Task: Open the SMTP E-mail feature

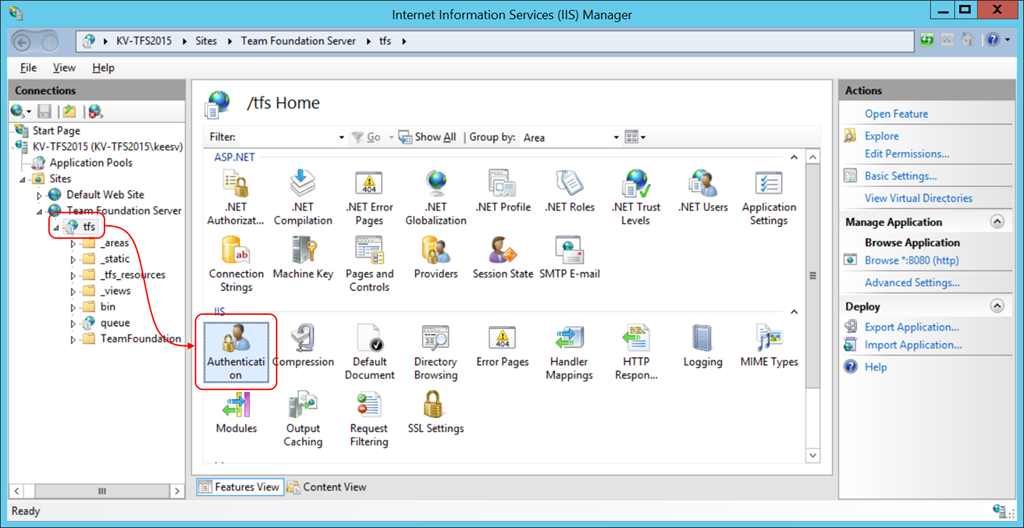Action: pos(569,257)
